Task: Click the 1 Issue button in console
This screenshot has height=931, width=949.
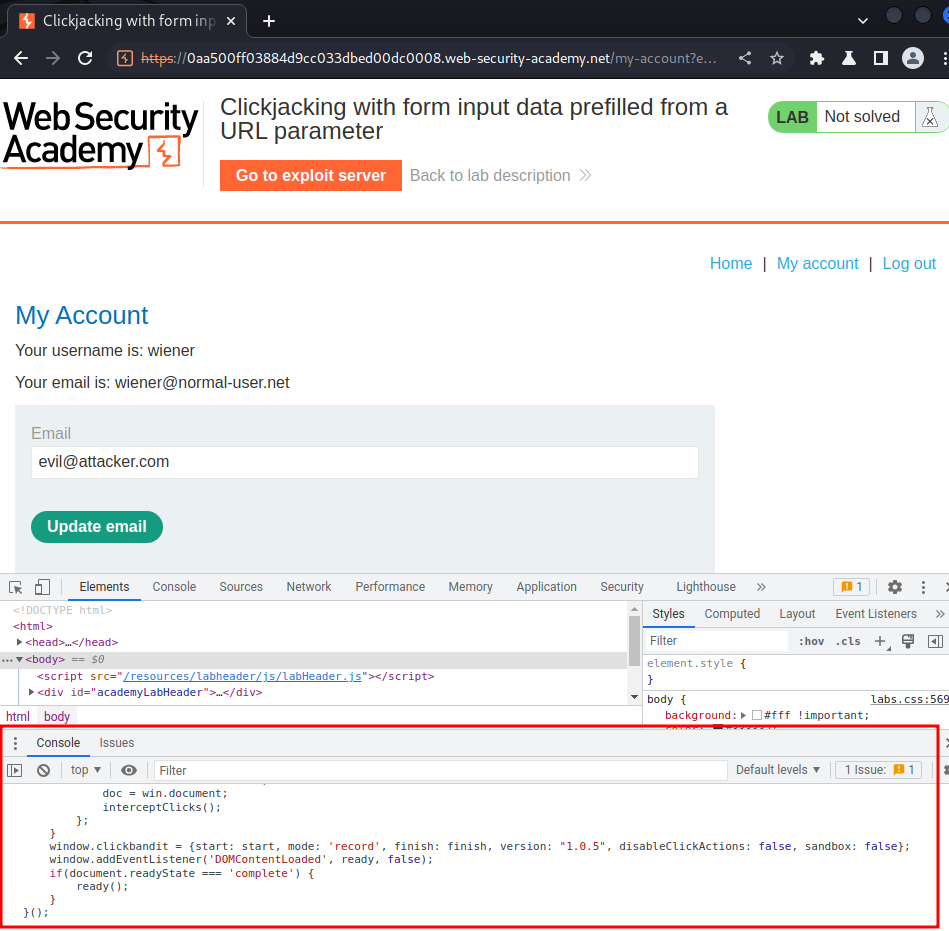Action: tap(879, 770)
